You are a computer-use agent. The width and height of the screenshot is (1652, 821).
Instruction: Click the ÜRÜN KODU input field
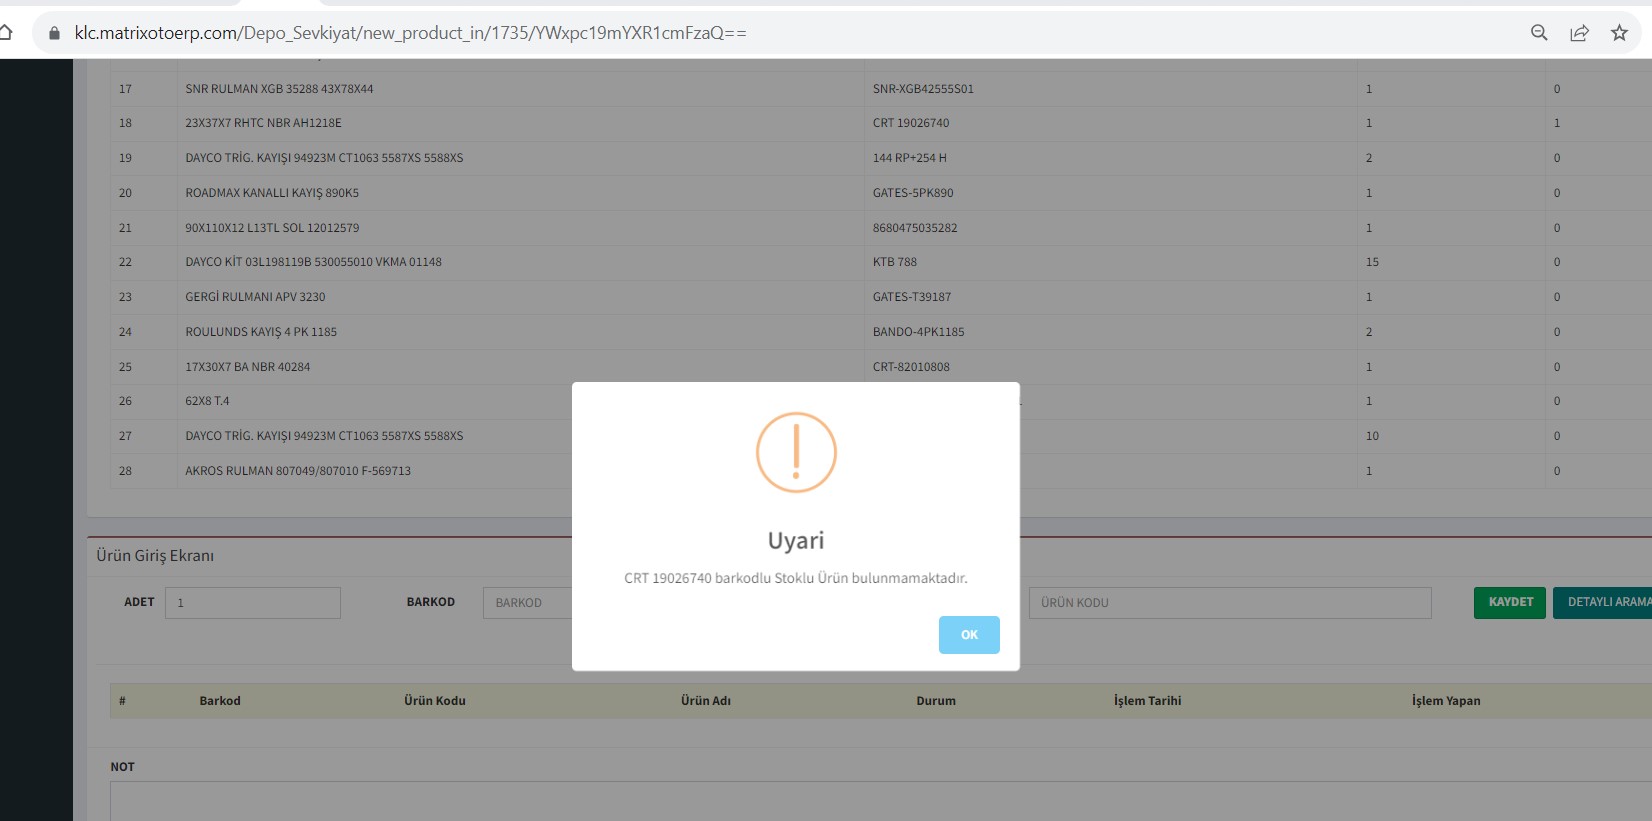(x=1229, y=603)
